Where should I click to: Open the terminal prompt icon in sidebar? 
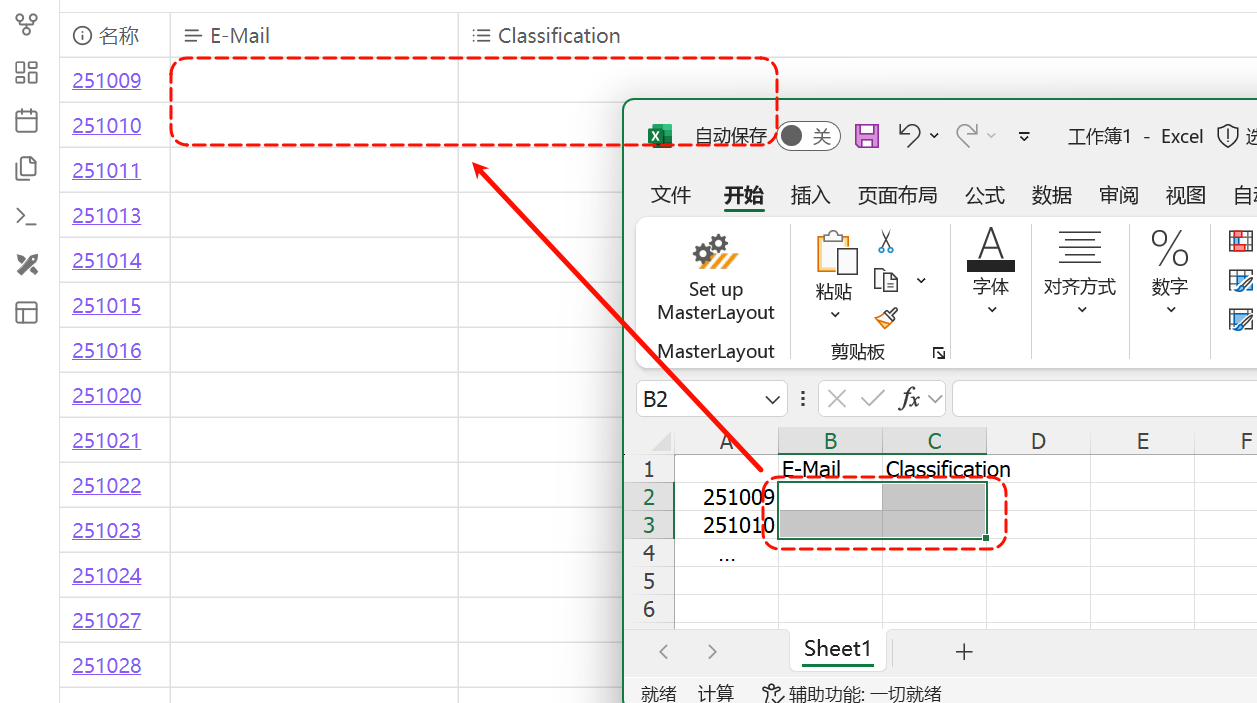(x=27, y=216)
